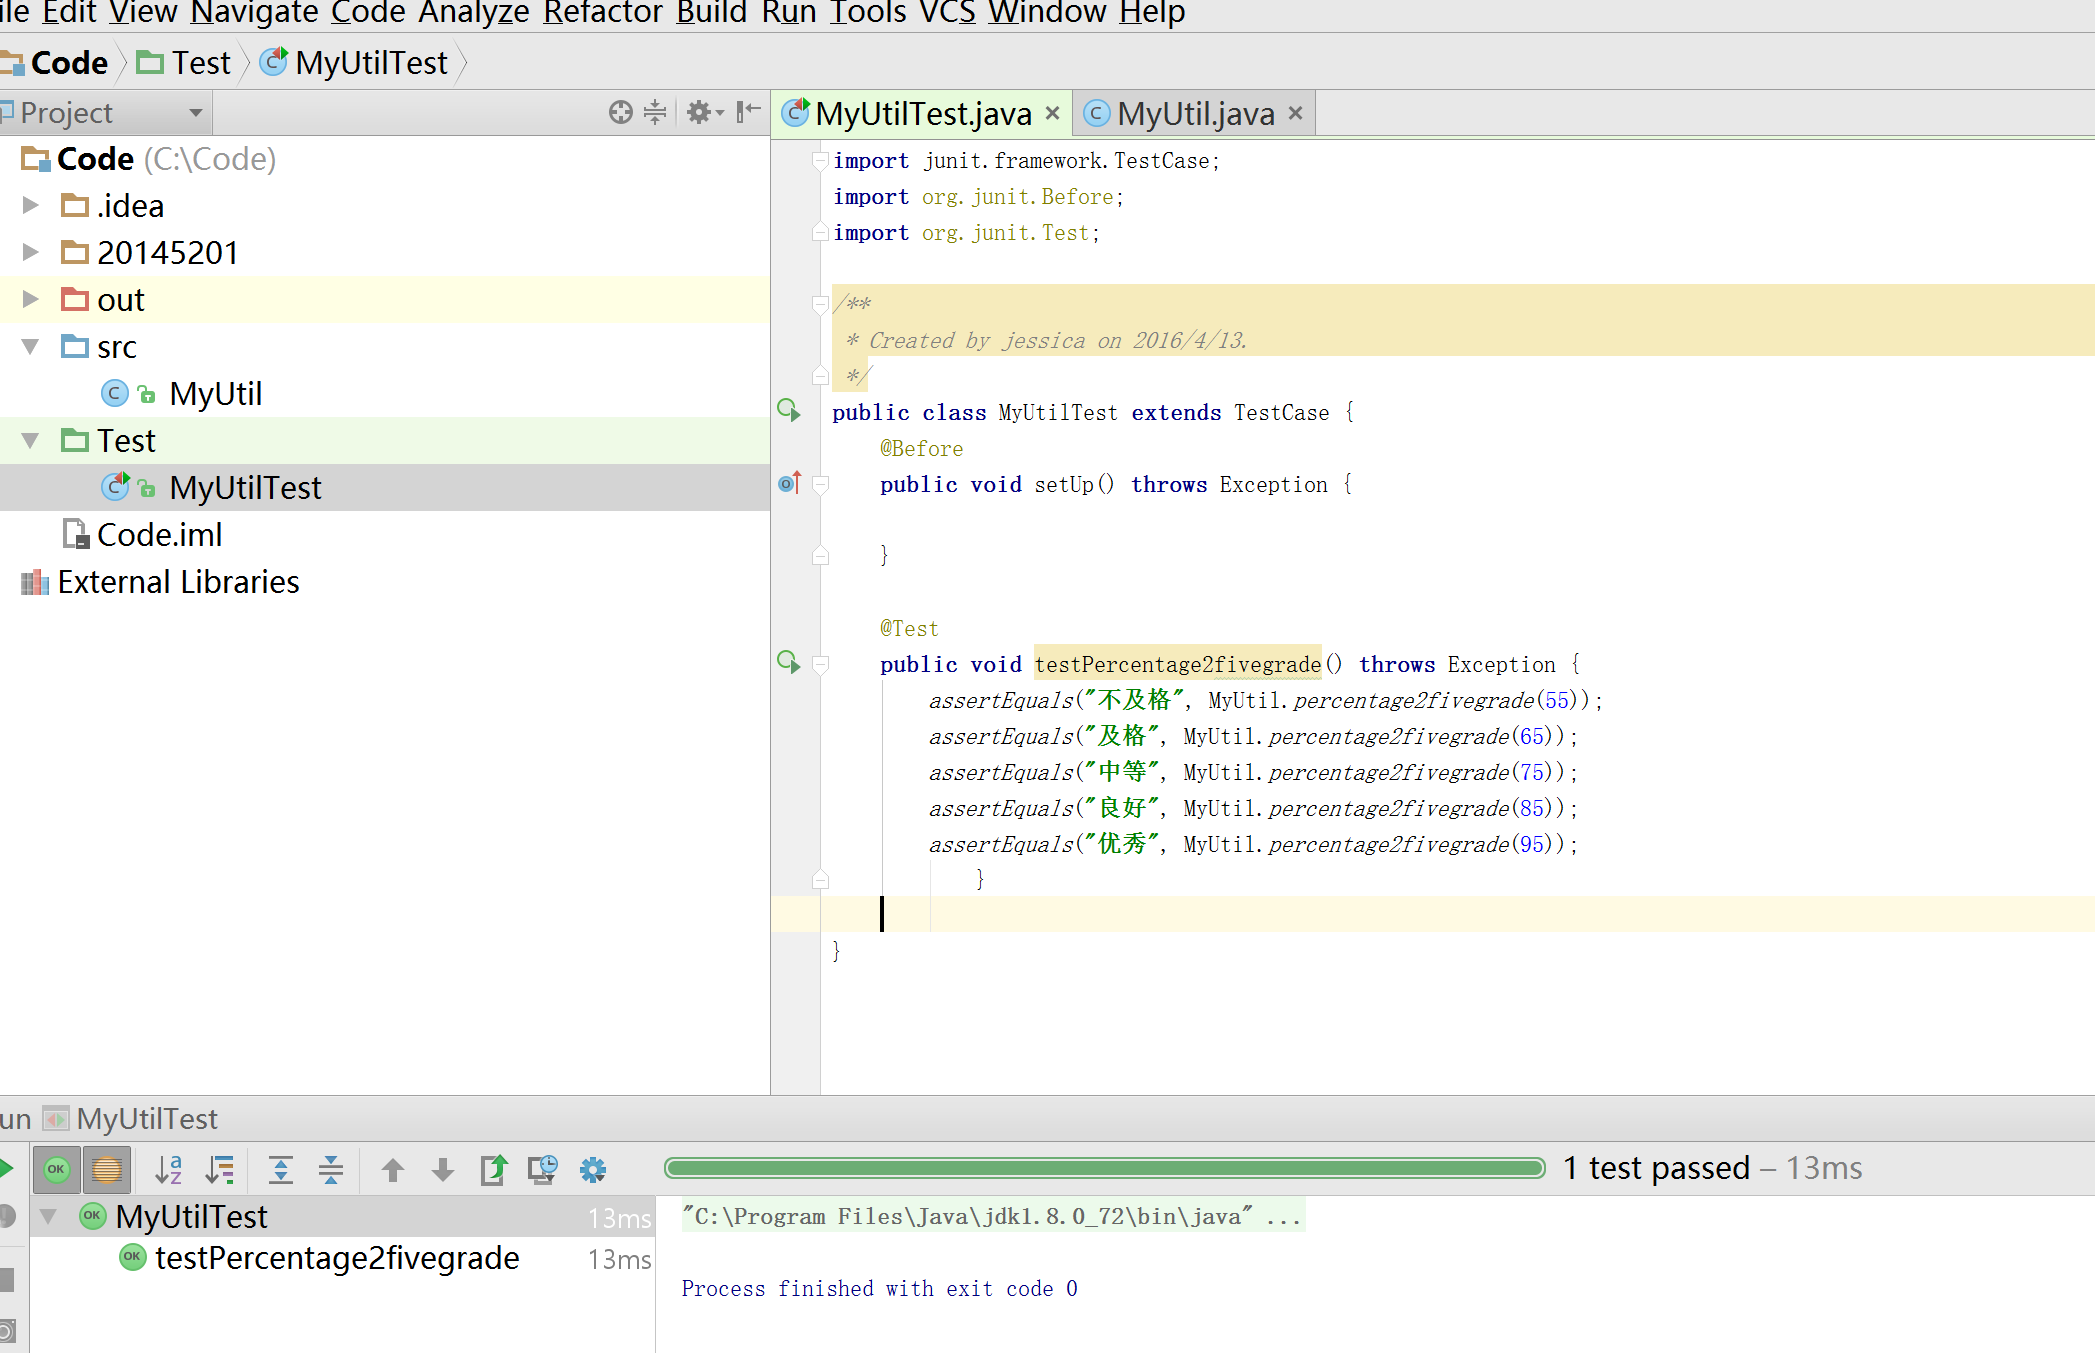Viewport: 2095px width, 1353px height.
Task: Open the Project view dropdown
Action: pos(196,113)
